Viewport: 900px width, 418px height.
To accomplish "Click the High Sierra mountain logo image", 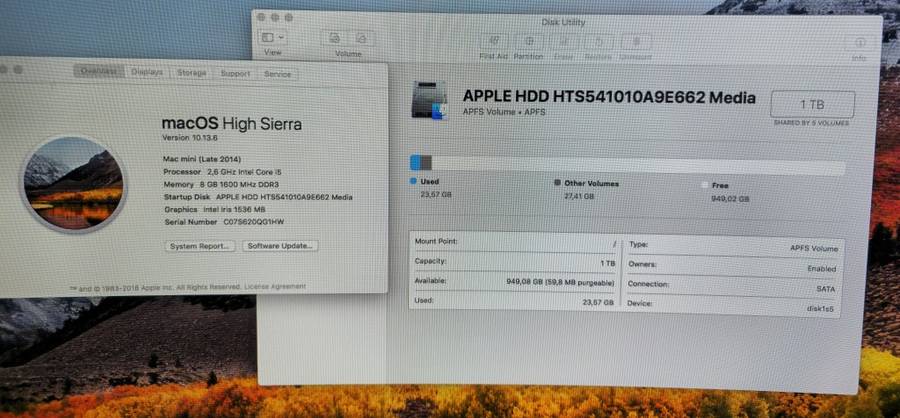I will pos(73,183).
